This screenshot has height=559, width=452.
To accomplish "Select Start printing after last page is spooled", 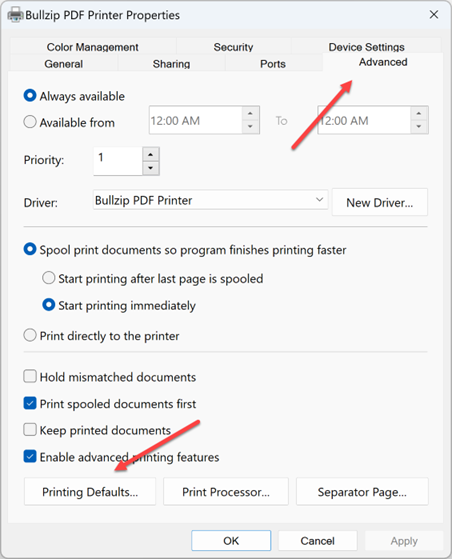I will coord(48,278).
